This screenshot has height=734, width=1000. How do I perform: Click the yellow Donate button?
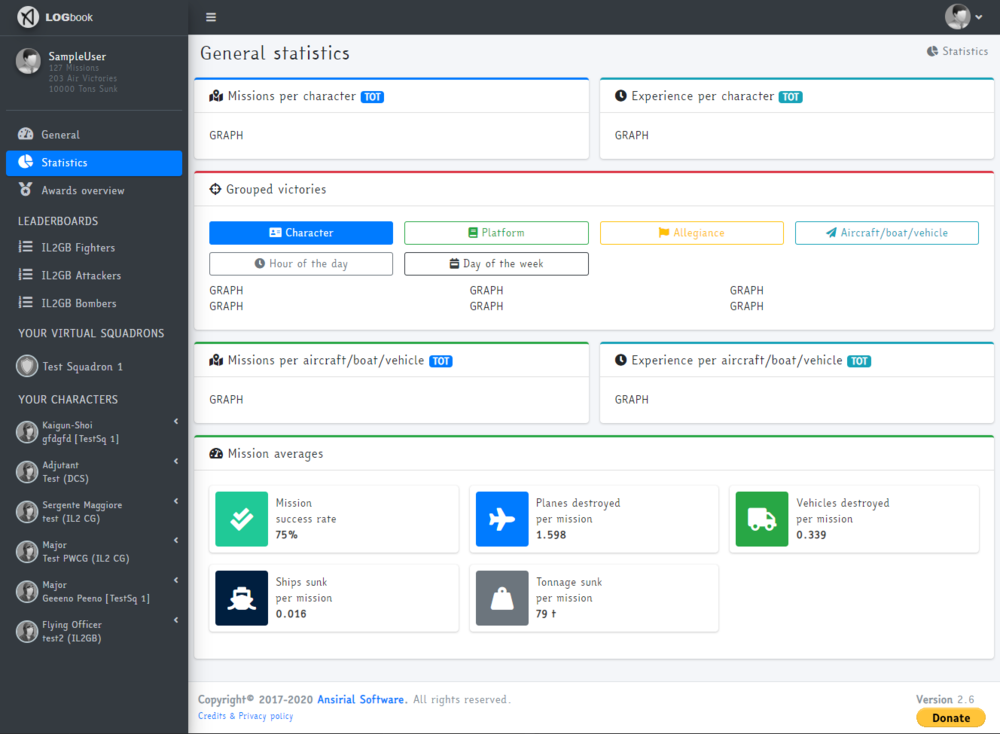pyautogui.click(x=950, y=718)
